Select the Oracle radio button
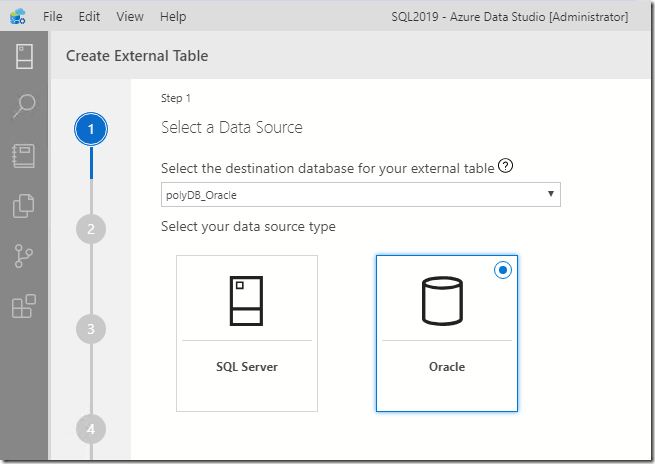The height and width of the screenshot is (464, 655). tap(503, 270)
